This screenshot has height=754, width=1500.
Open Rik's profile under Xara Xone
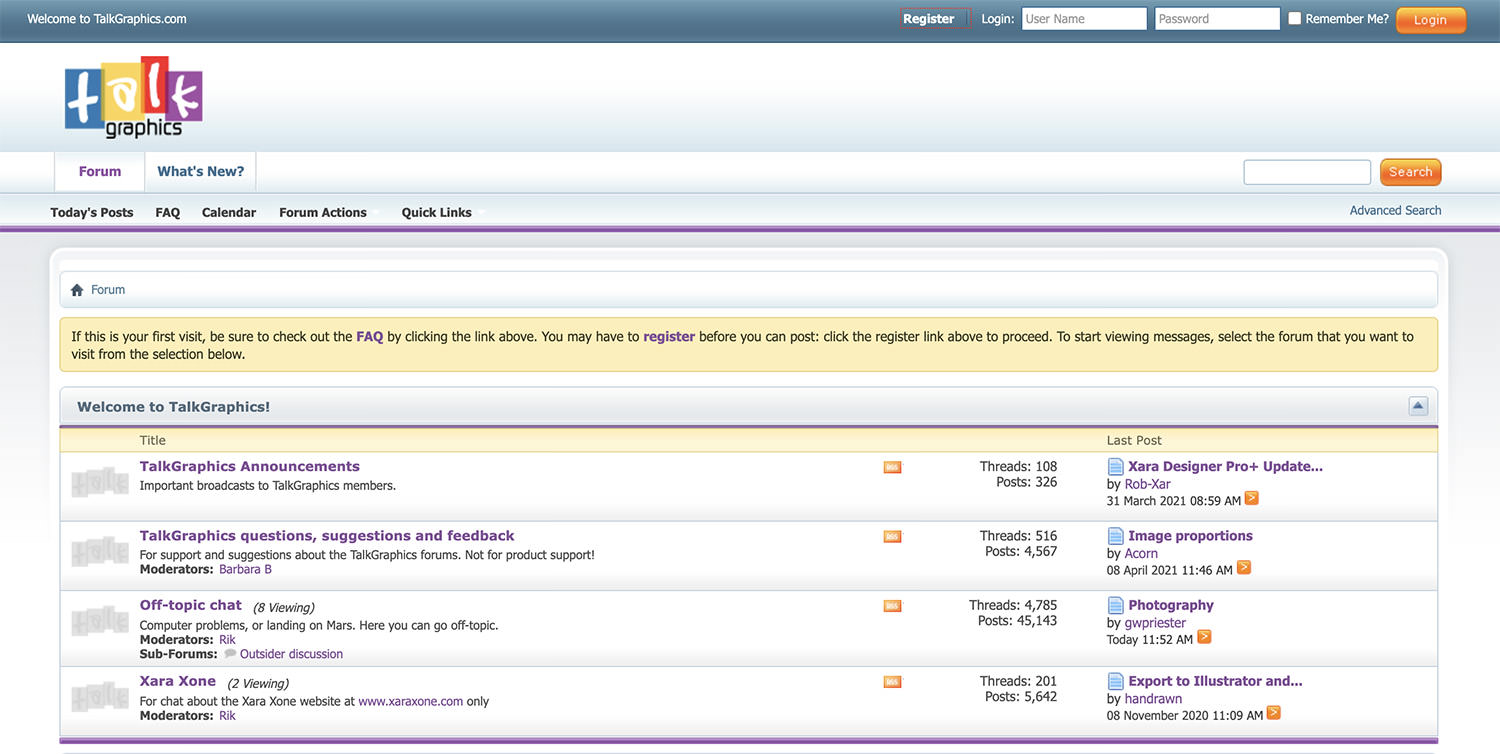point(227,716)
